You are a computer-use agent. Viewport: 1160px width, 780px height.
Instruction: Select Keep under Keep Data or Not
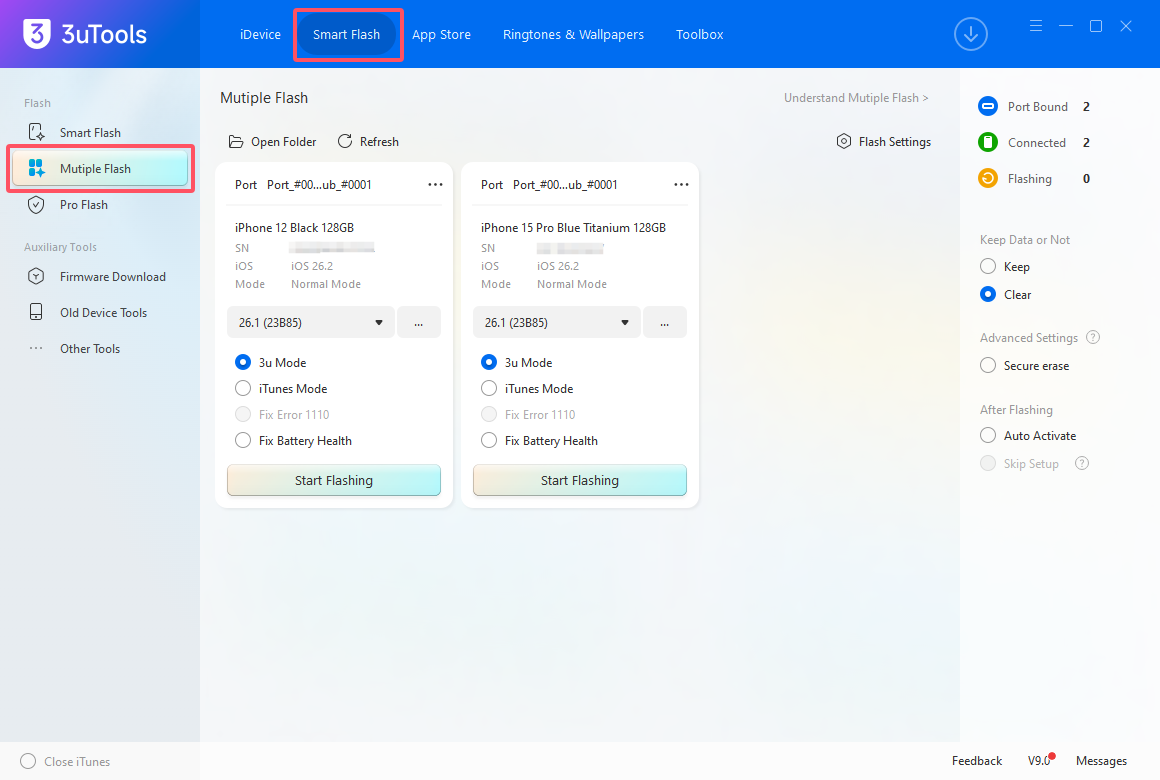coord(986,266)
